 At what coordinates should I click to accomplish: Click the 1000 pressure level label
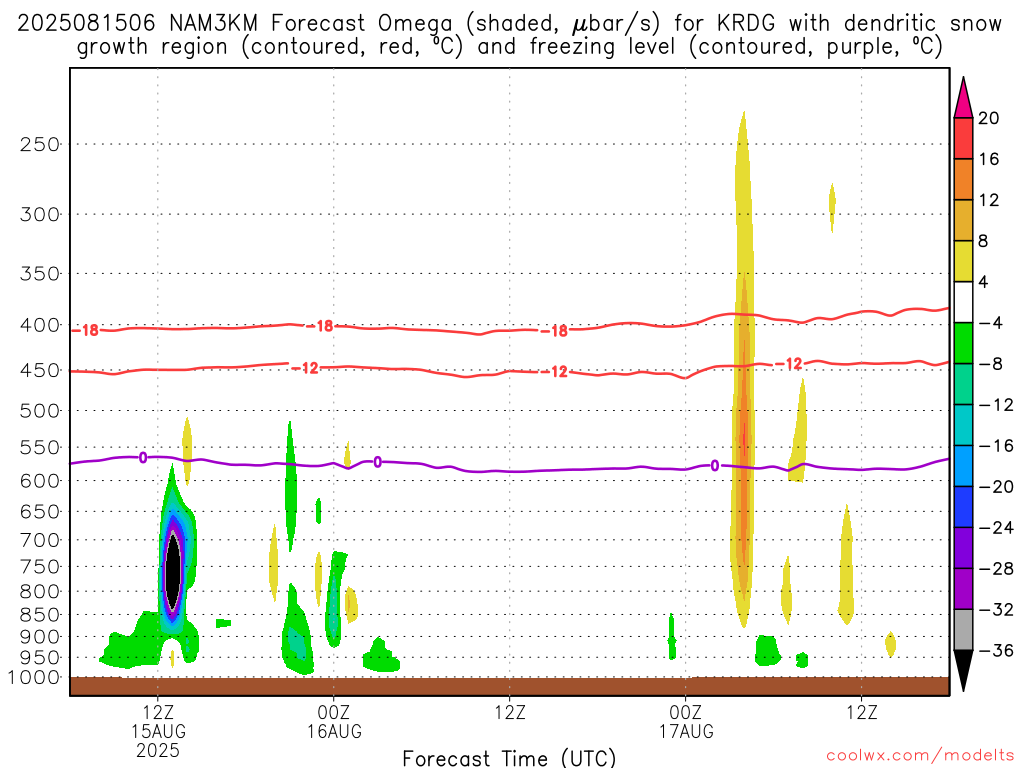point(34,678)
